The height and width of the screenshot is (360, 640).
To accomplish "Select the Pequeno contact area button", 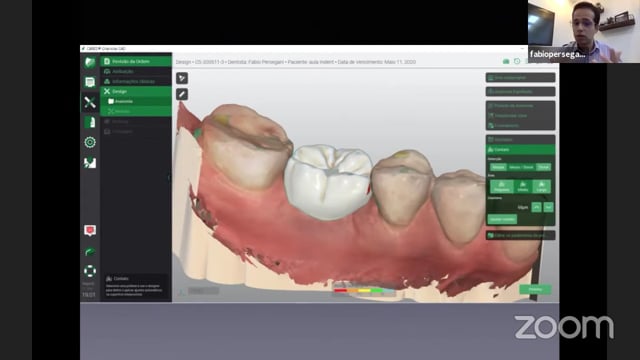I will tap(501, 187).
